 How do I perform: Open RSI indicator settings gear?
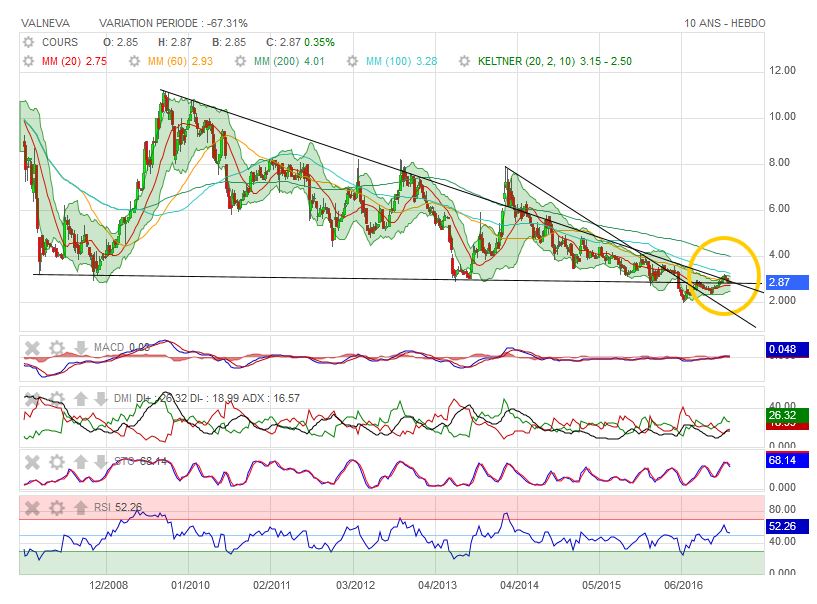[57, 508]
